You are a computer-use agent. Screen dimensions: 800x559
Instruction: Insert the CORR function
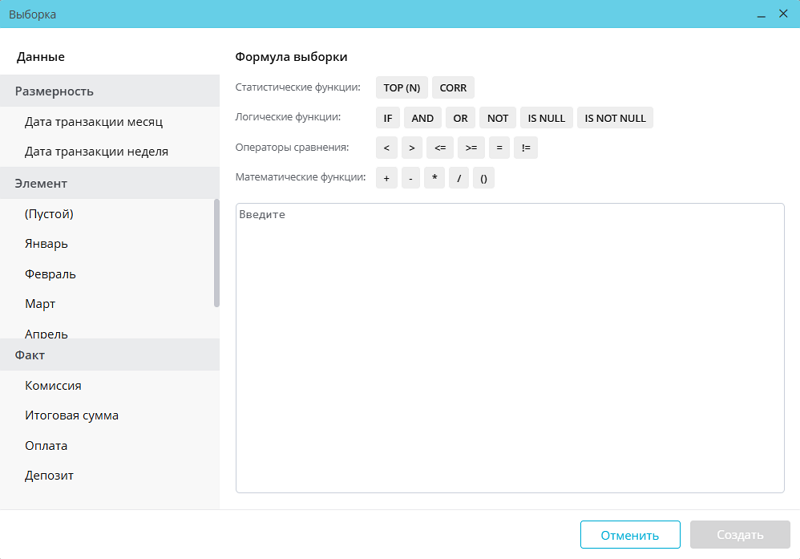click(453, 88)
